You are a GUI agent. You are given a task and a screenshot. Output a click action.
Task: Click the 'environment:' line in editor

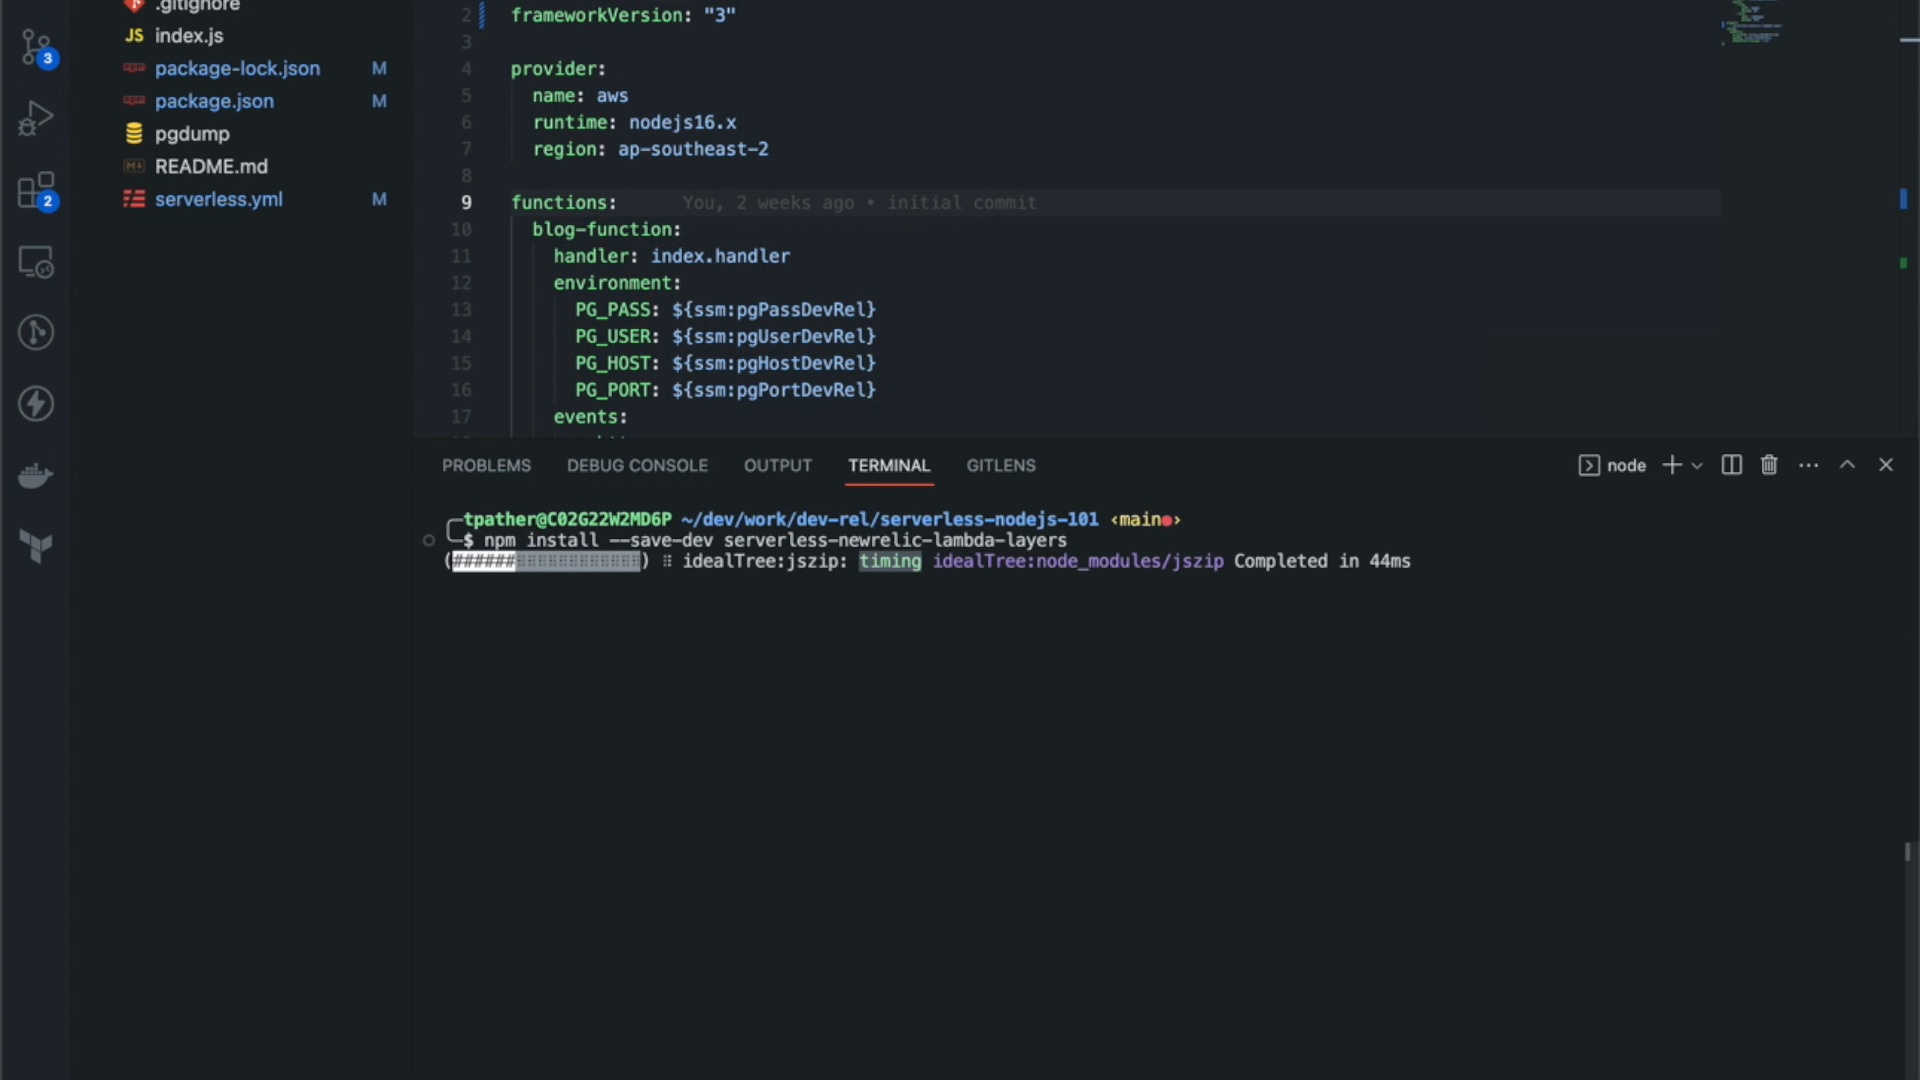(617, 284)
